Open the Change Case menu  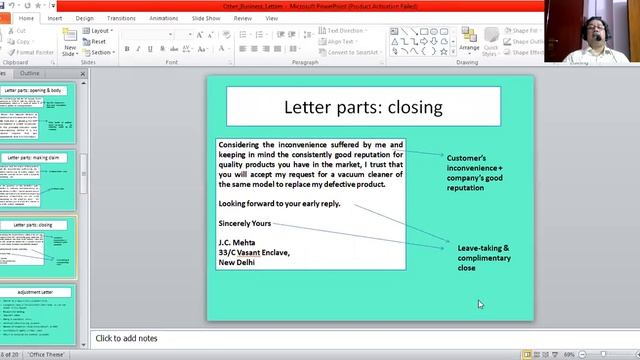pos(202,49)
